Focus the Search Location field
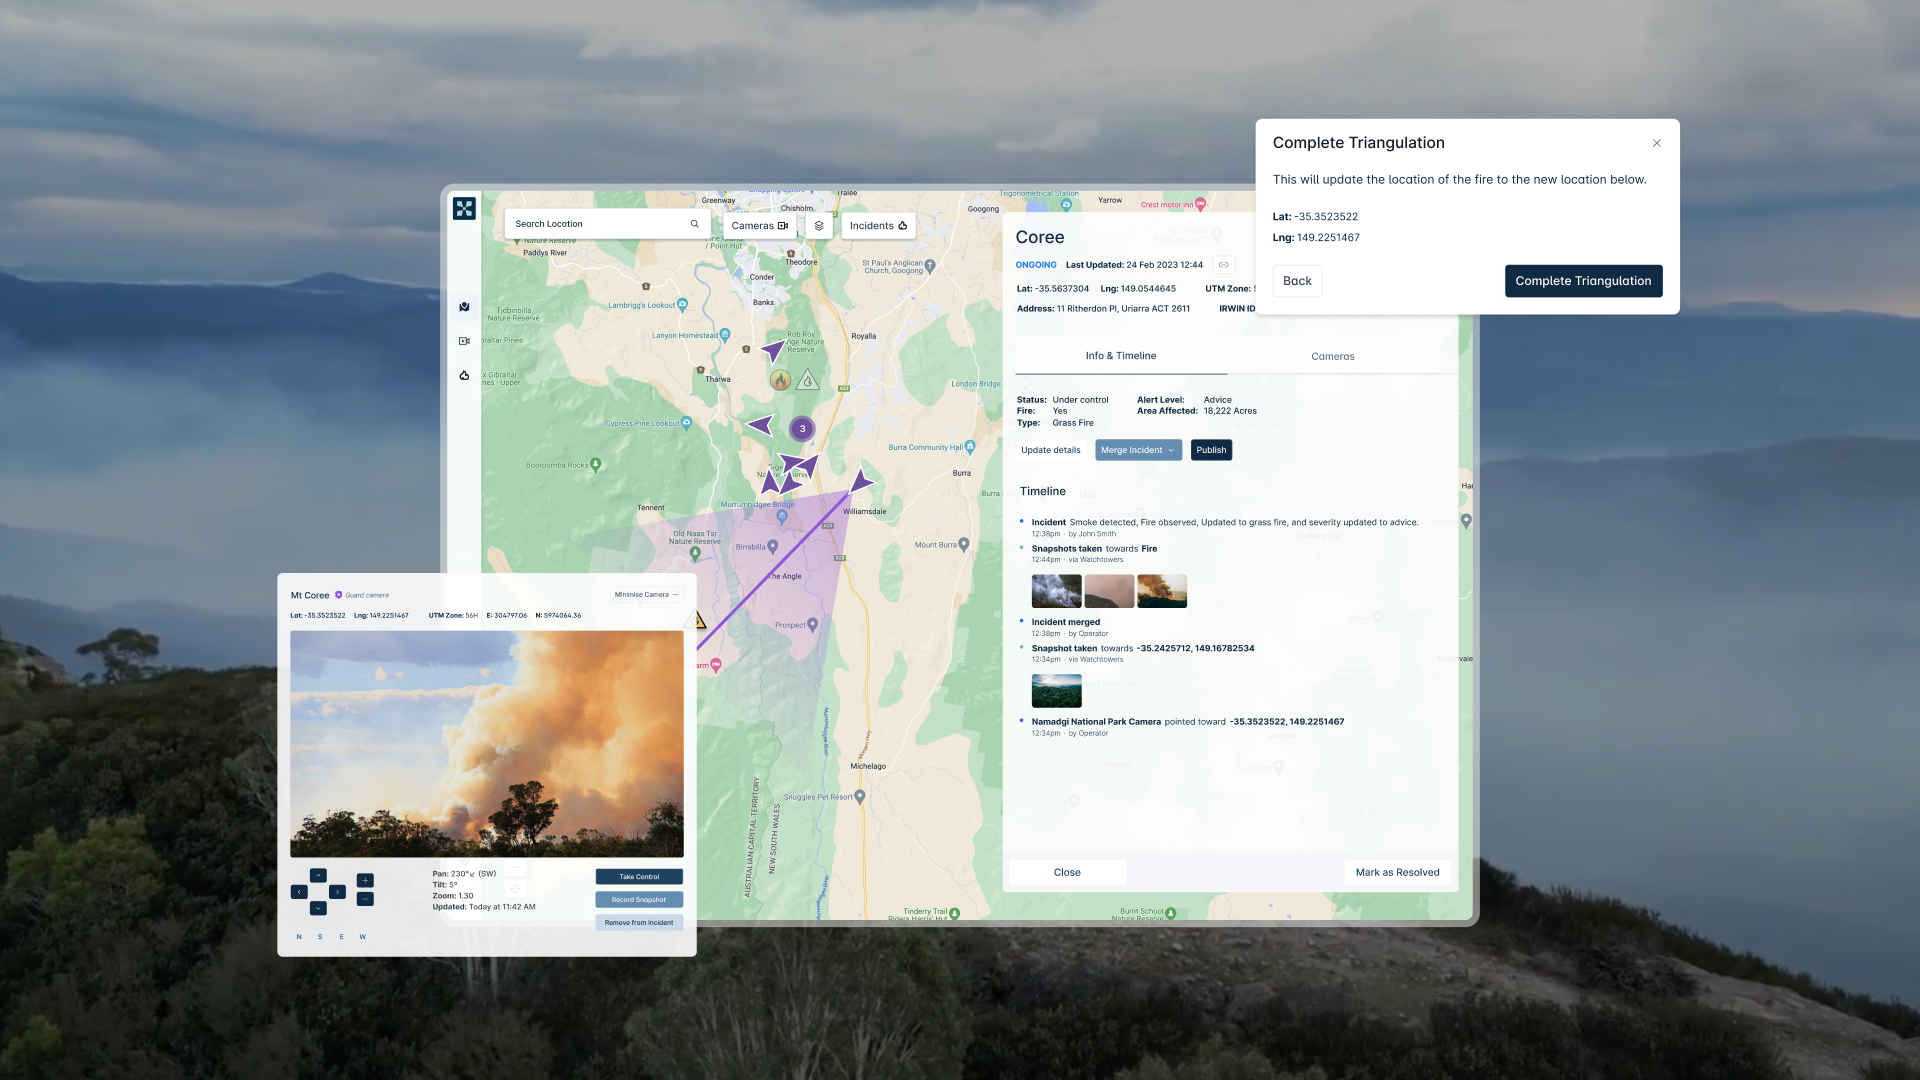Viewport: 1920px width, 1080px height. [x=607, y=224]
